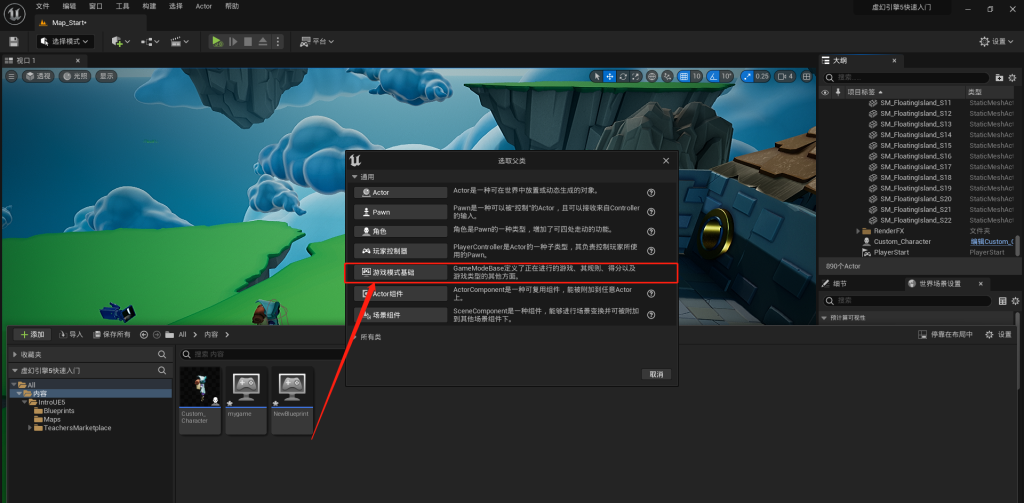Select the mygame blueprint asset
The height and width of the screenshot is (503, 1024).
point(246,400)
